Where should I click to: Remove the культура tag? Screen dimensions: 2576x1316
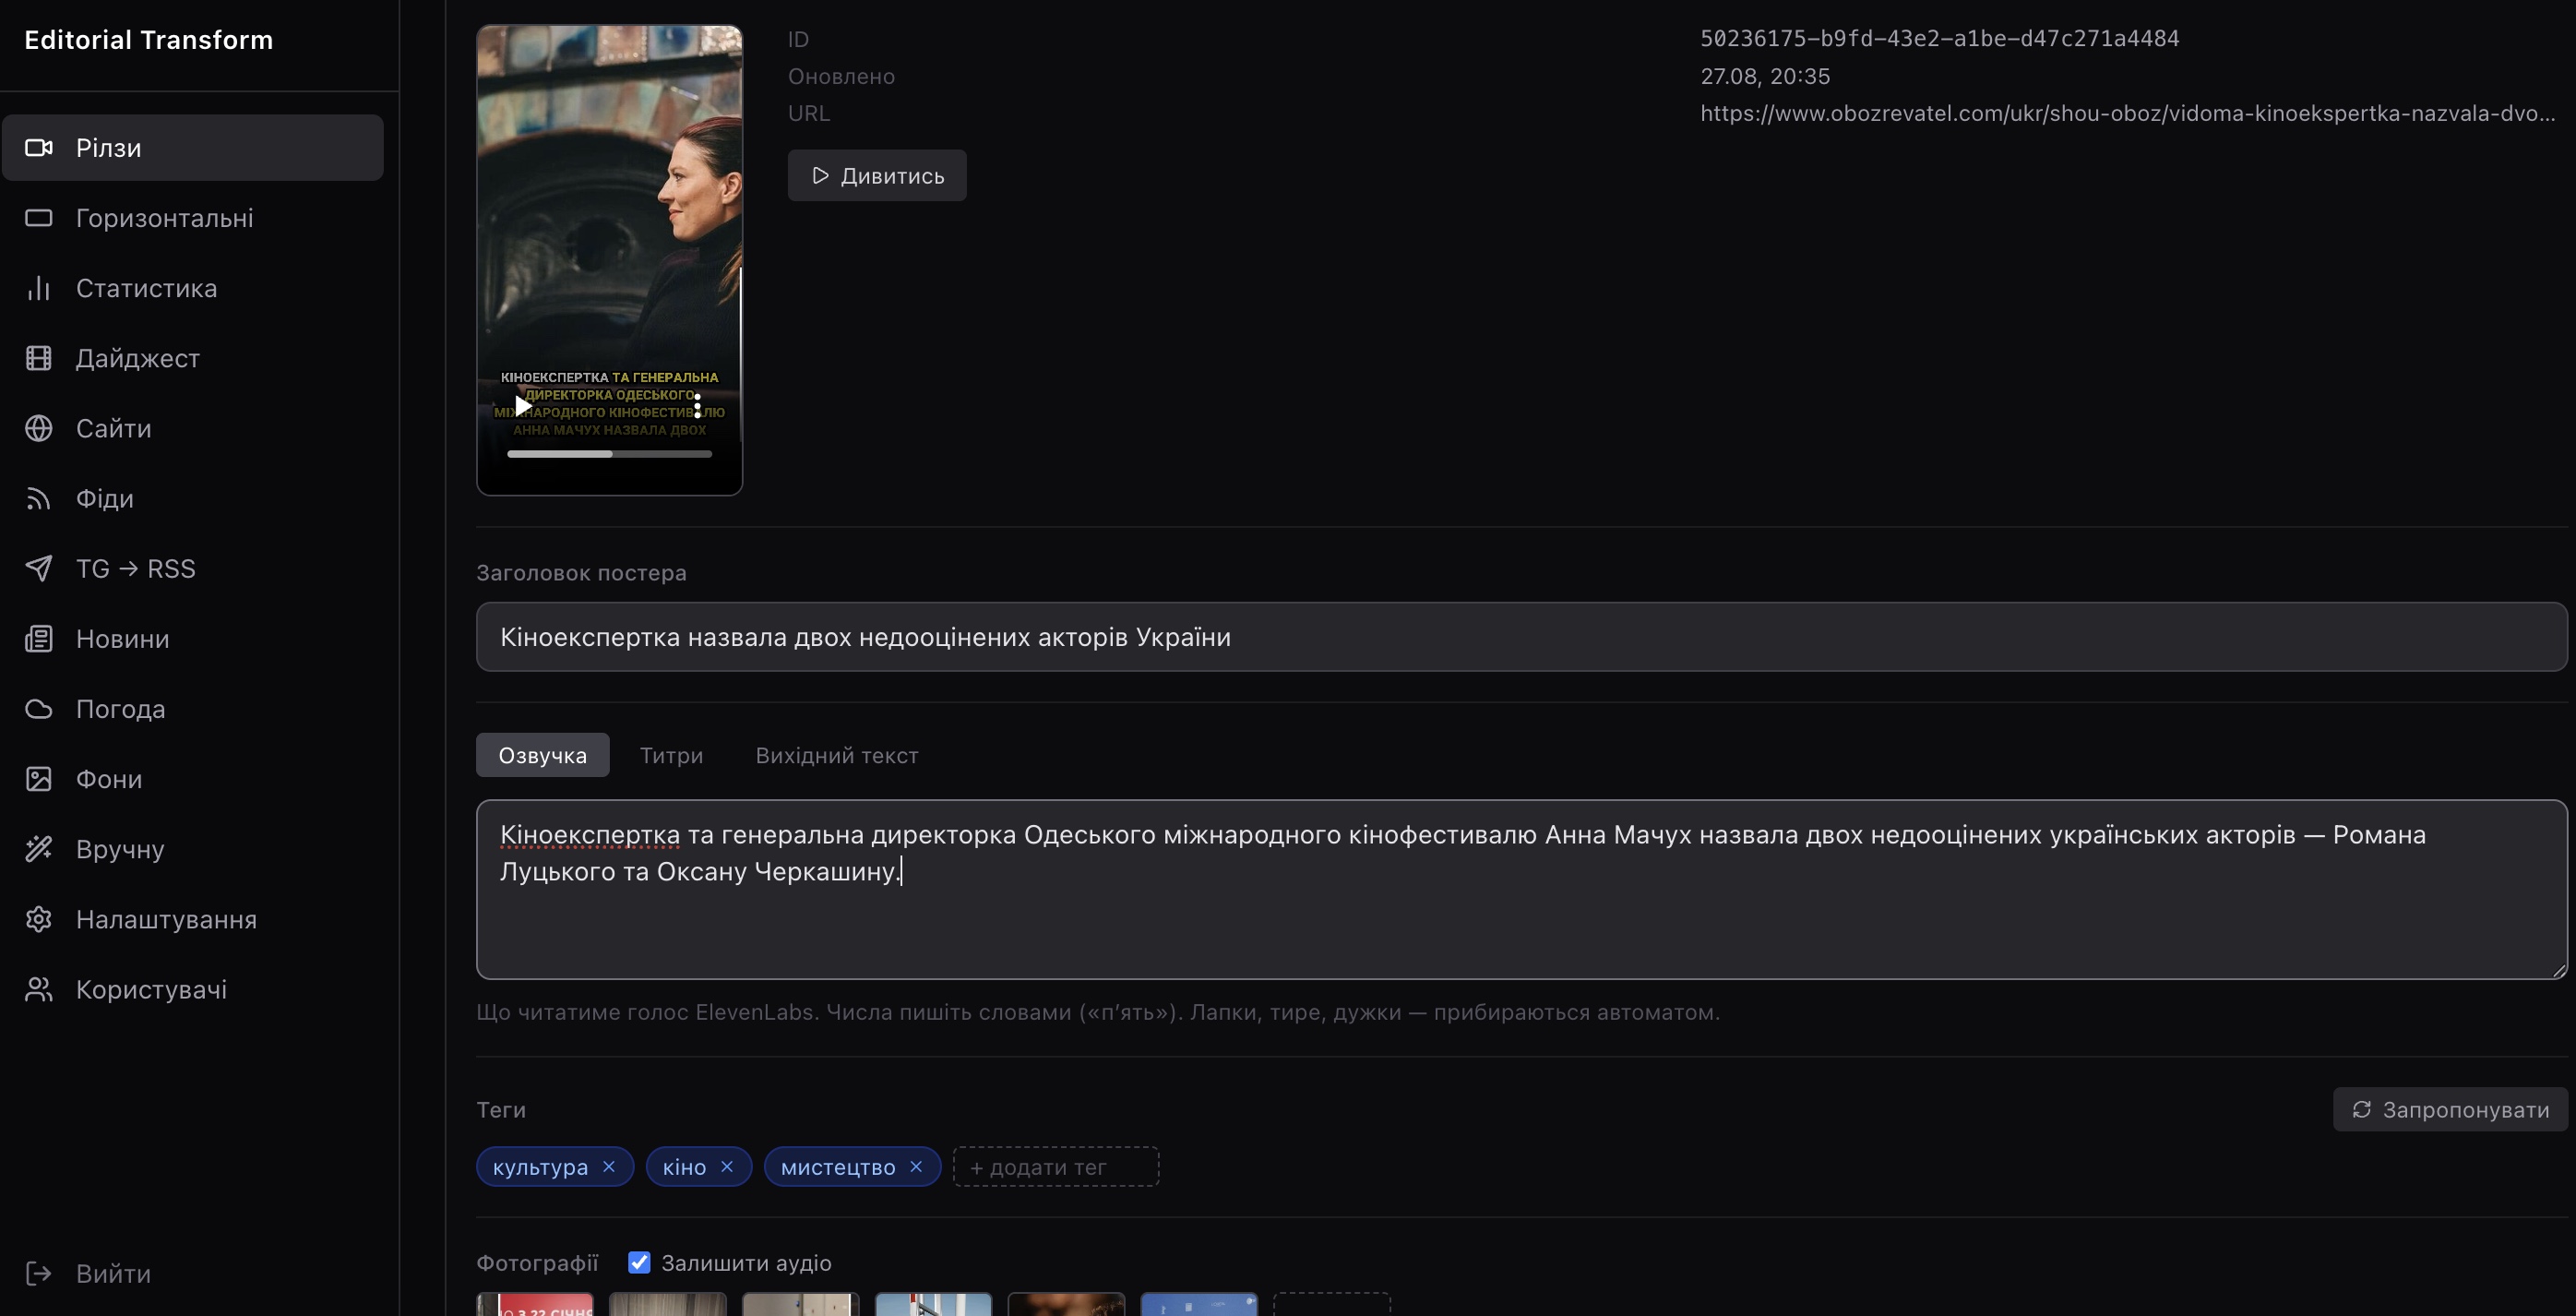[x=609, y=1166]
